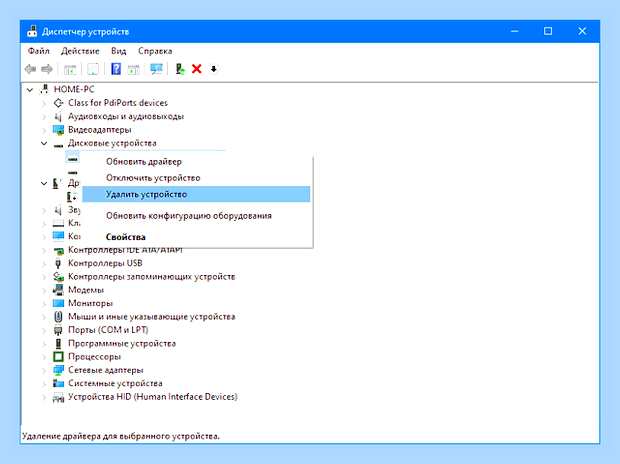The height and width of the screenshot is (464, 620).
Task: Select Программные устройства label
Action: 122,343
